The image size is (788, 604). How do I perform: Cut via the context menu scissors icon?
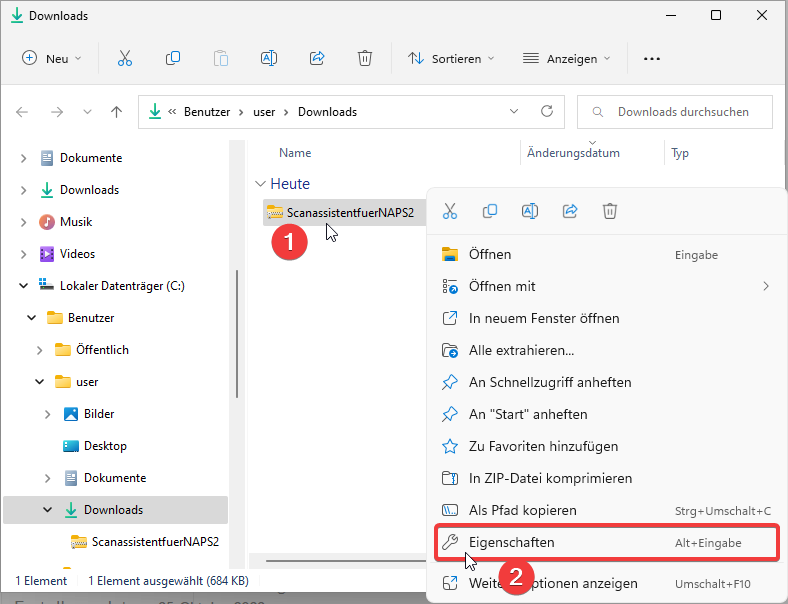tap(450, 211)
